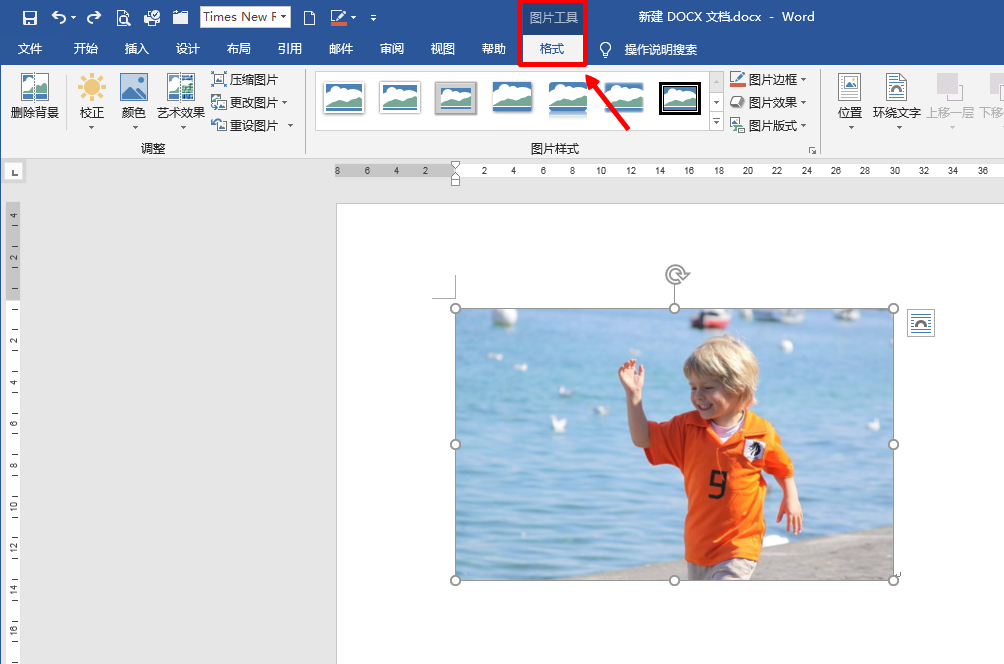Viewport: 1004px width, 664px height.
Task: Click right middle resize handle of picture
Action: (894, 444)
